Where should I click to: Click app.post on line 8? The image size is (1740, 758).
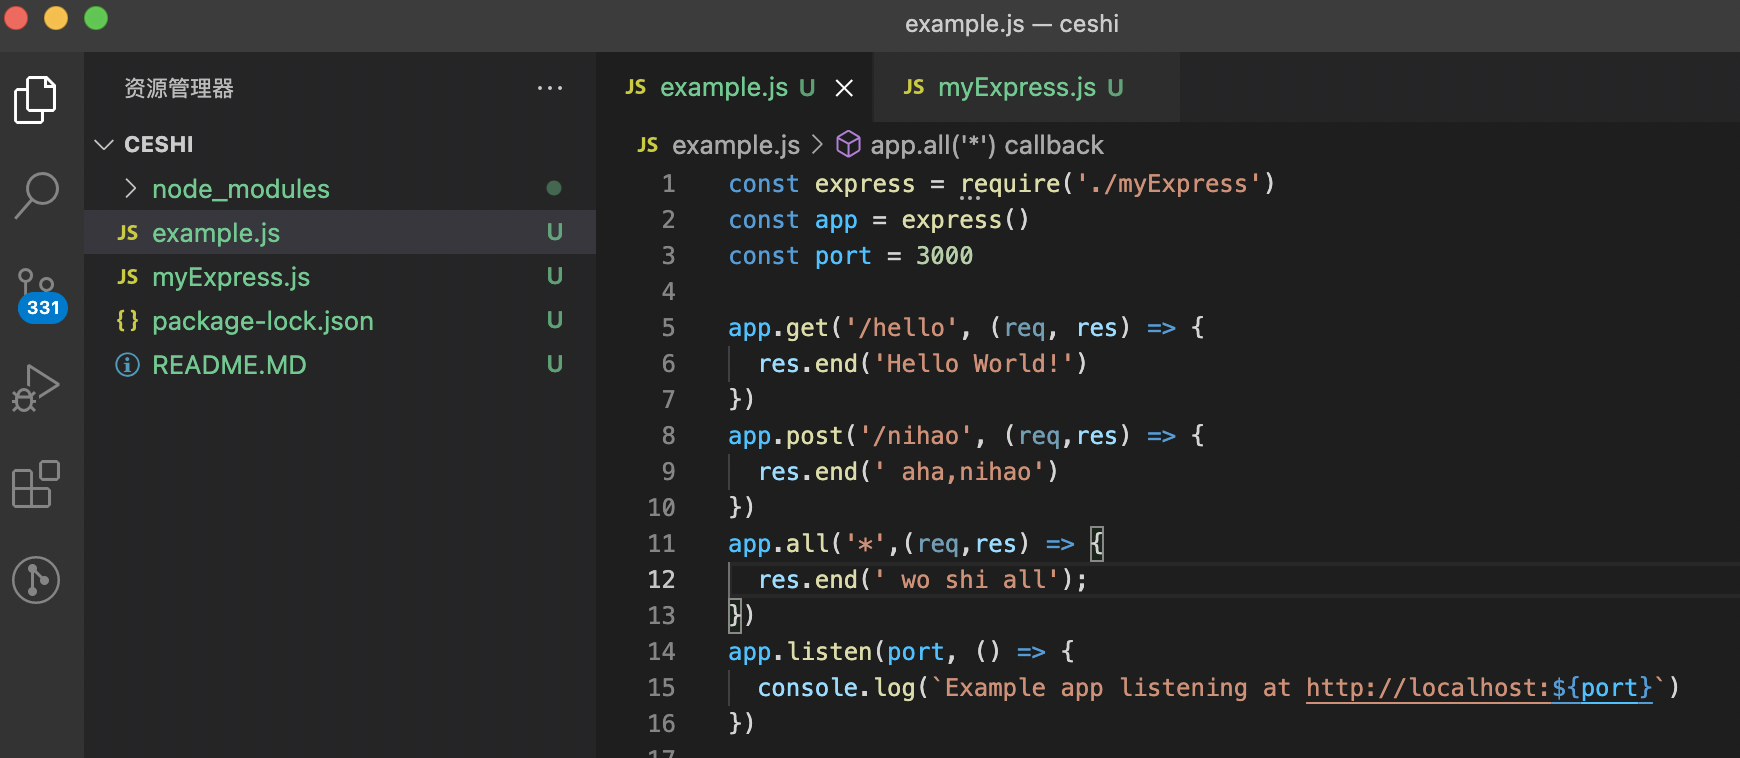point(786,436)
